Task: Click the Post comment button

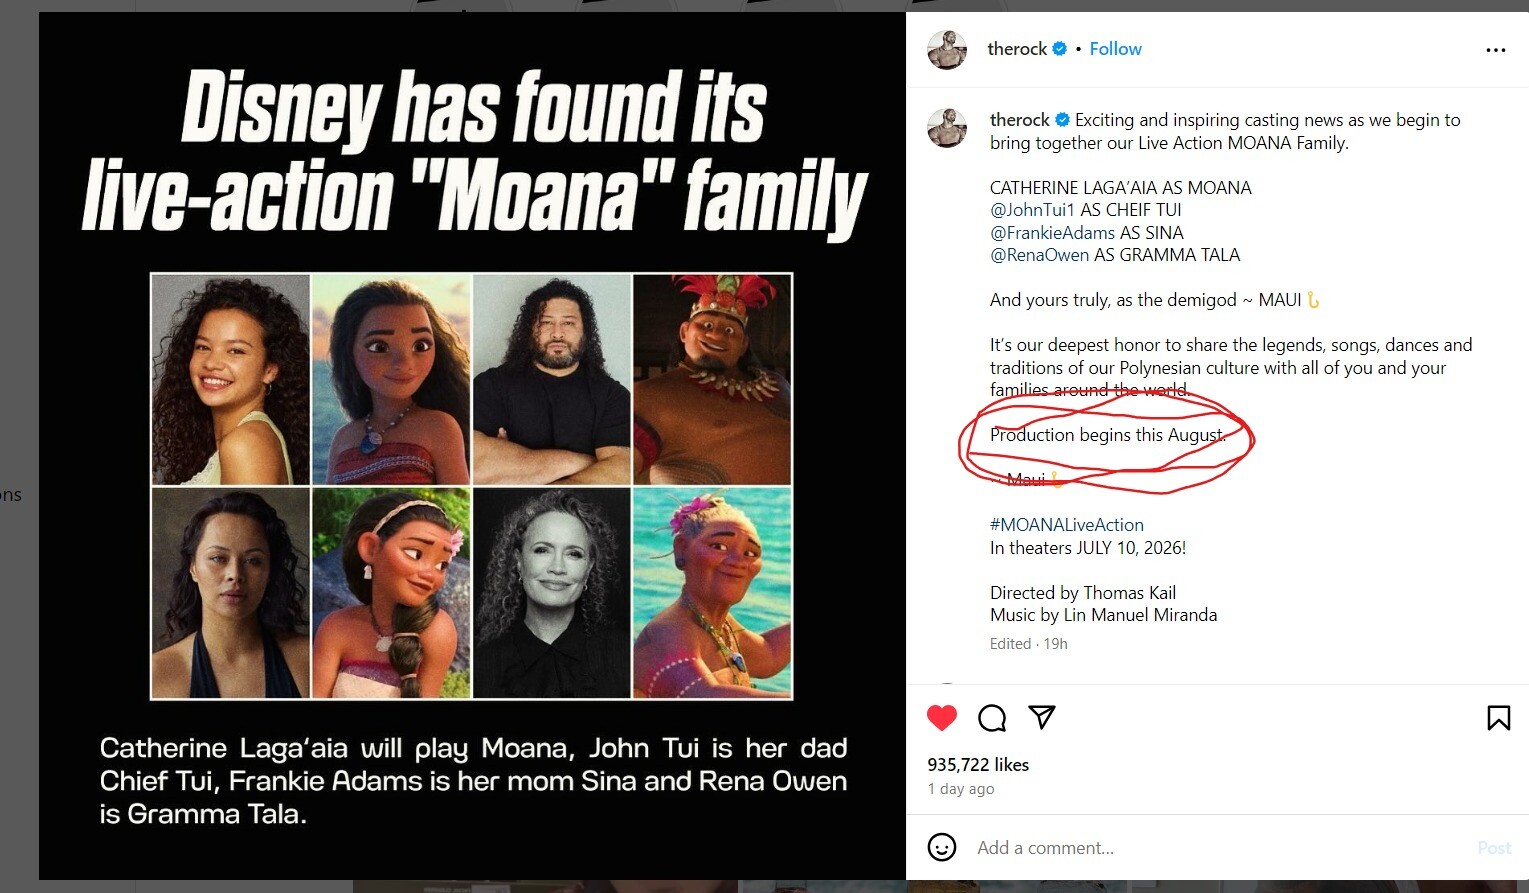Action: pyautogui.click(x=1494, y=848)
